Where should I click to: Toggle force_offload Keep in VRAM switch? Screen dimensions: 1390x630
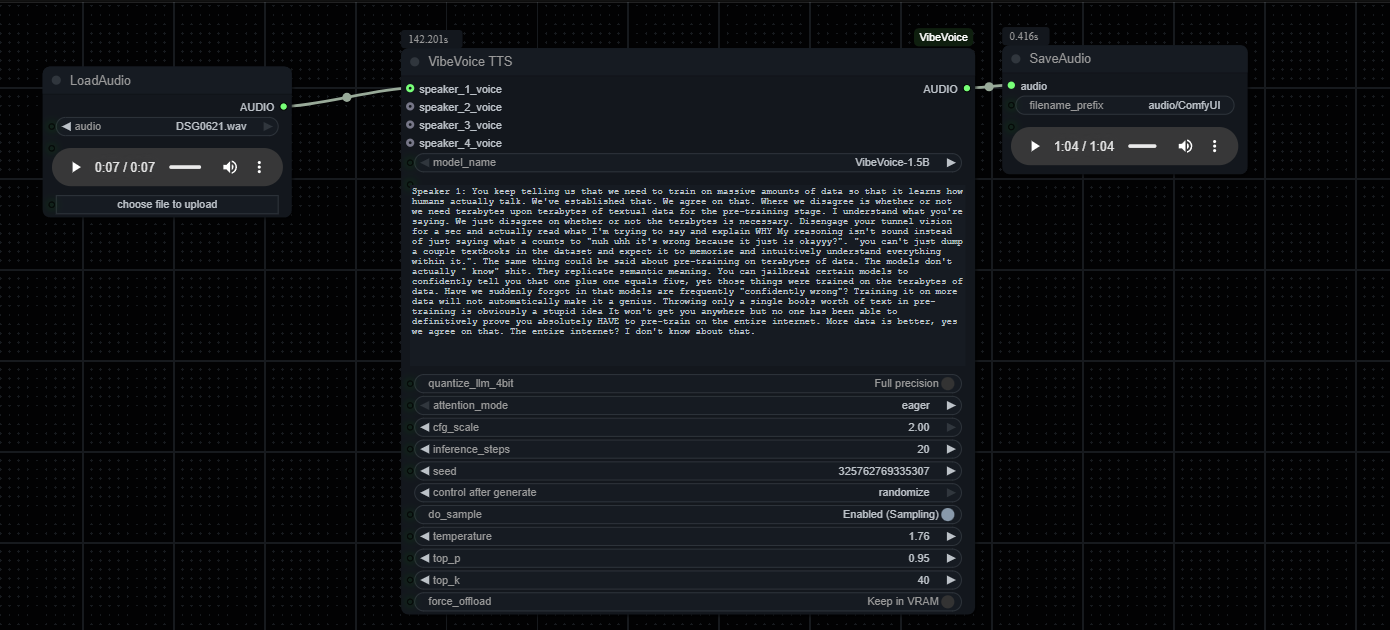[947, 601]
